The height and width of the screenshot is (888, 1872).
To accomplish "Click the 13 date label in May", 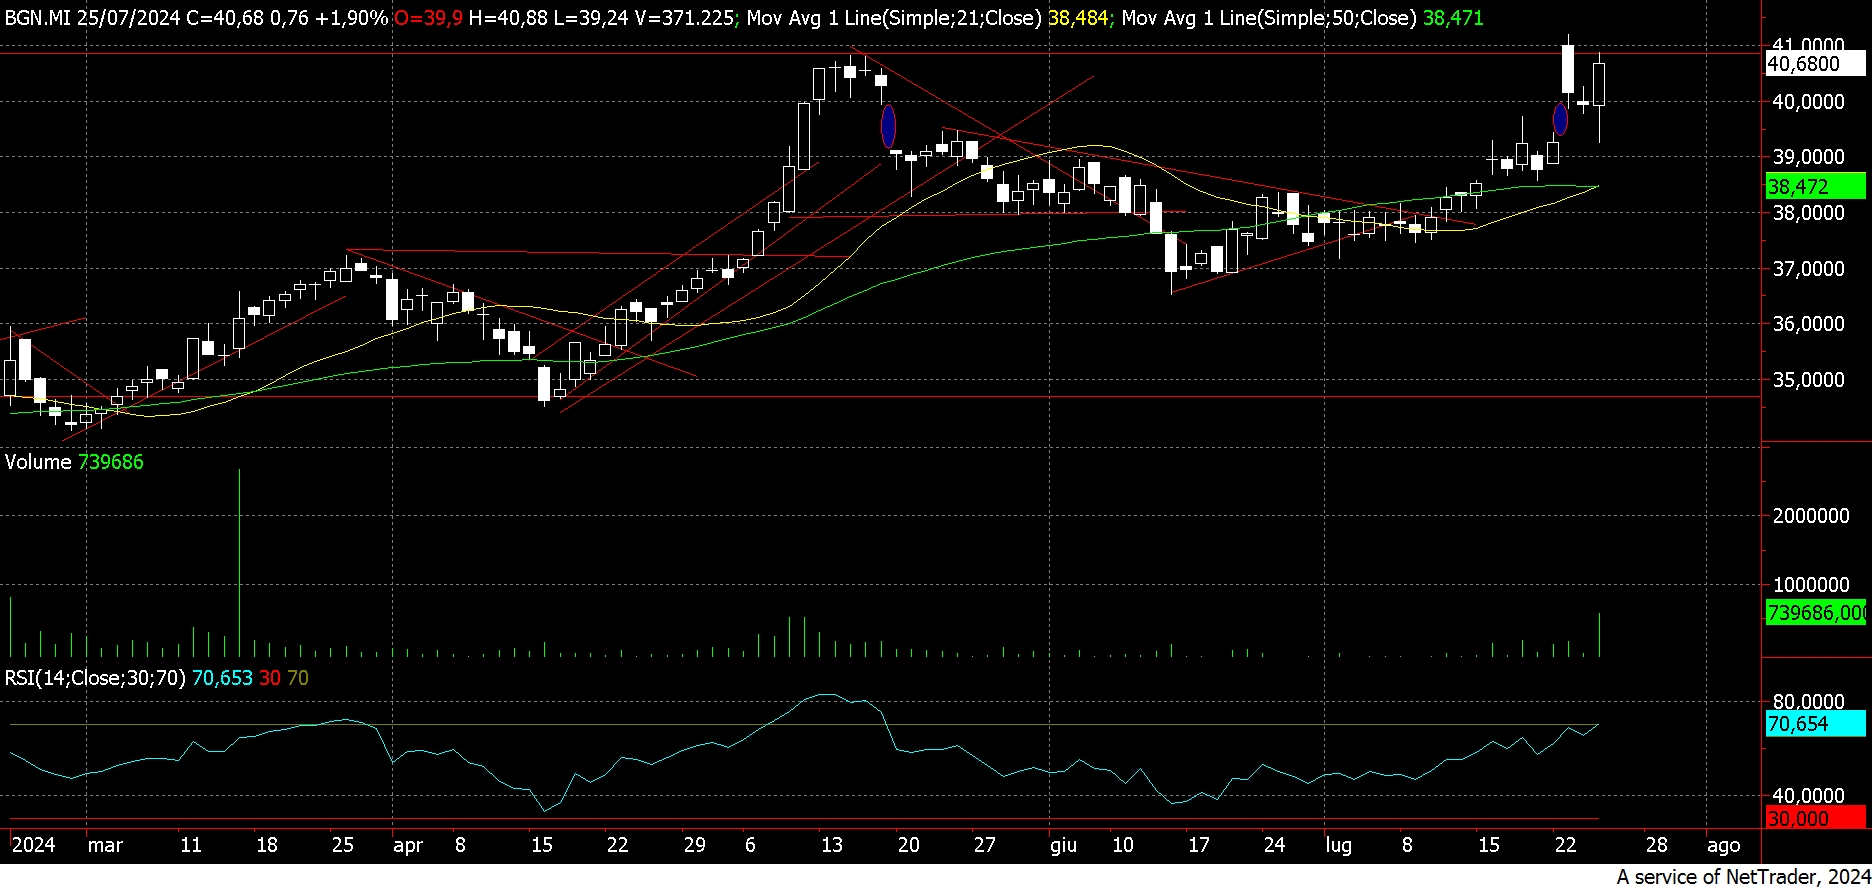I will (x=832, y=845).
